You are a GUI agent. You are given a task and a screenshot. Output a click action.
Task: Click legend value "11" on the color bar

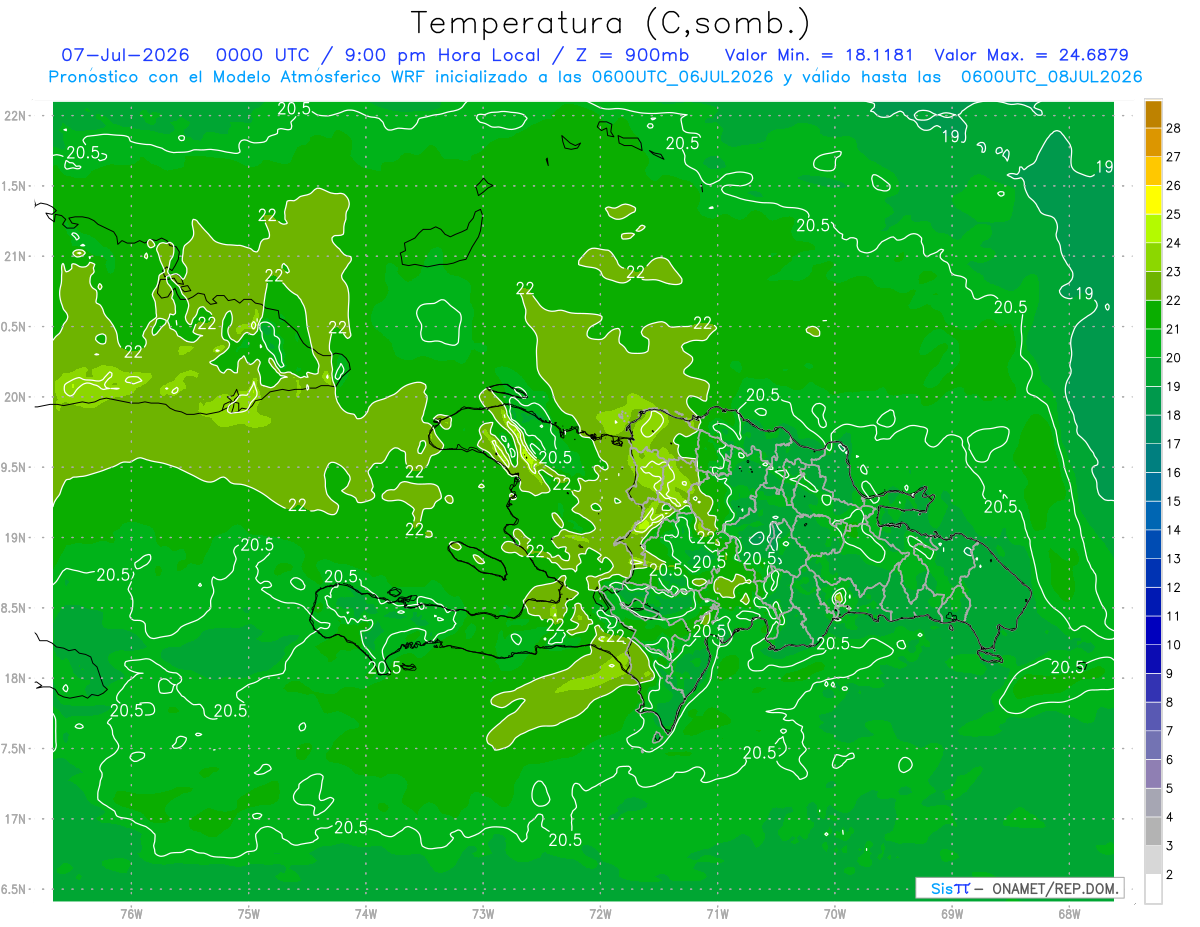(x=1174, y=616)
